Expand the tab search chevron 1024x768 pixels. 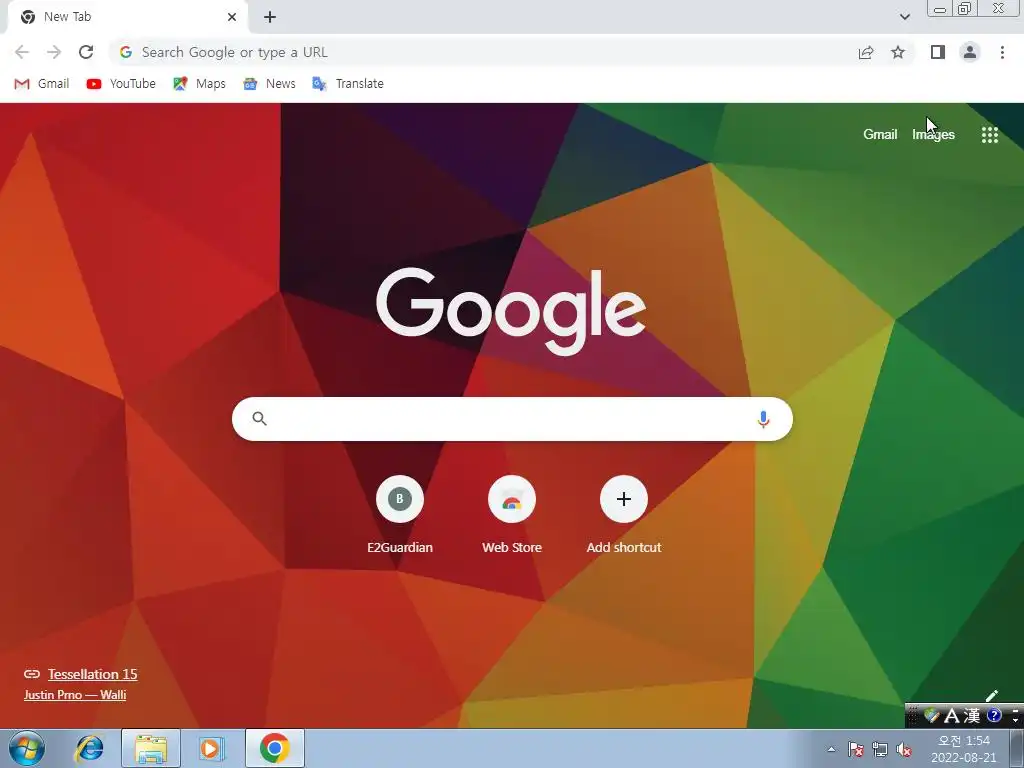904,17
